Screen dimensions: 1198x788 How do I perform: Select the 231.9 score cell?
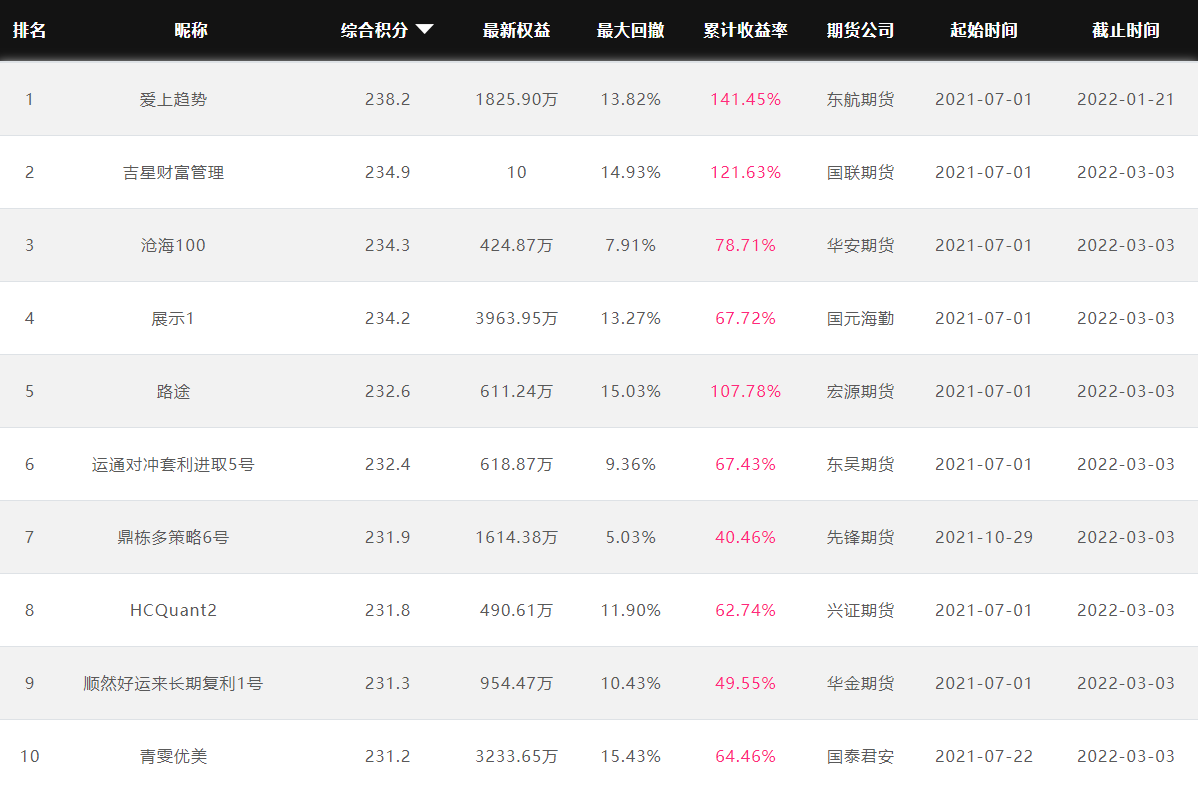point(387,537)
